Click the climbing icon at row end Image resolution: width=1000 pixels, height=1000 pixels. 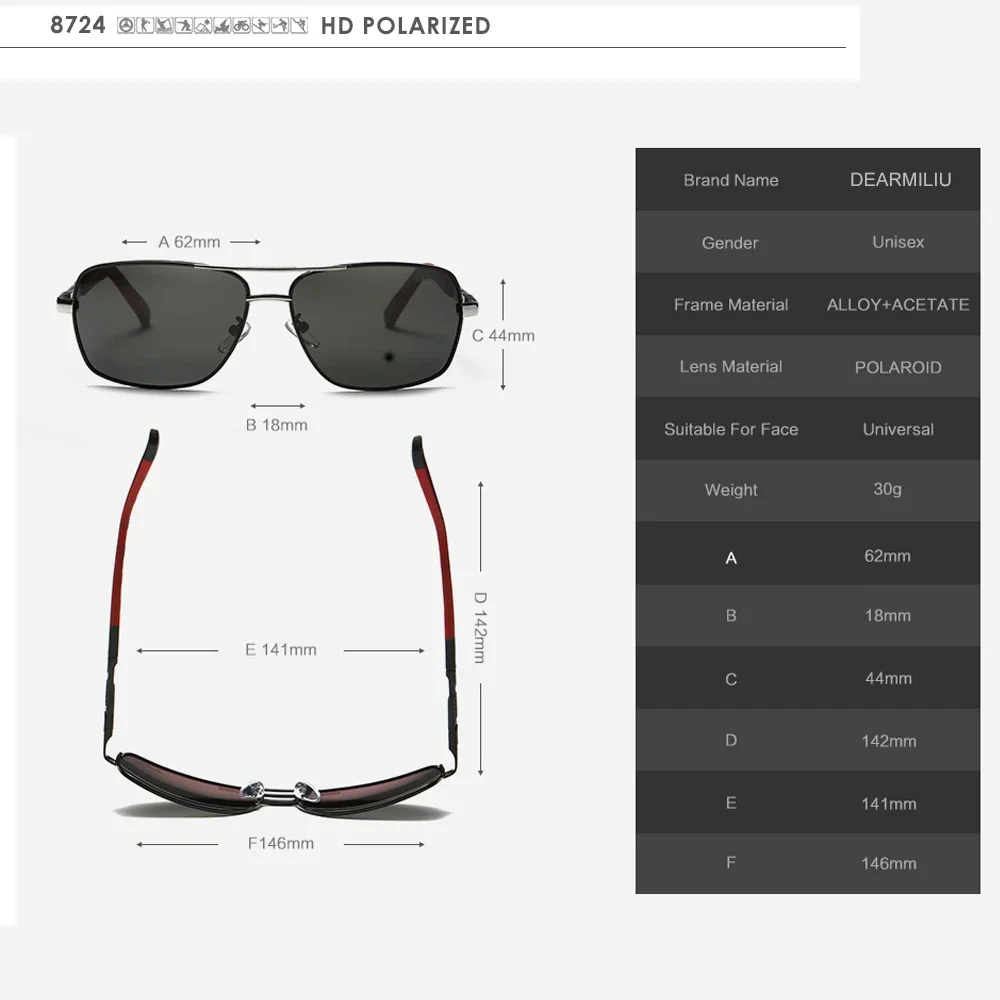(x=299, y=26)
